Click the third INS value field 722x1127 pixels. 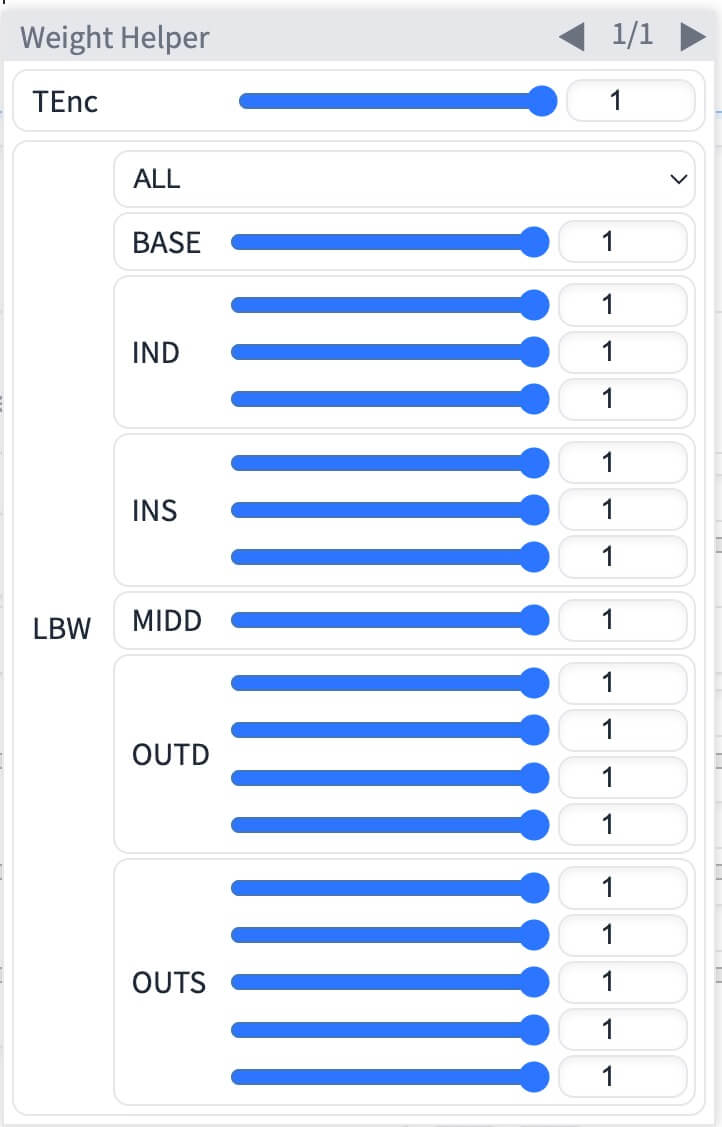click(622, 557)
